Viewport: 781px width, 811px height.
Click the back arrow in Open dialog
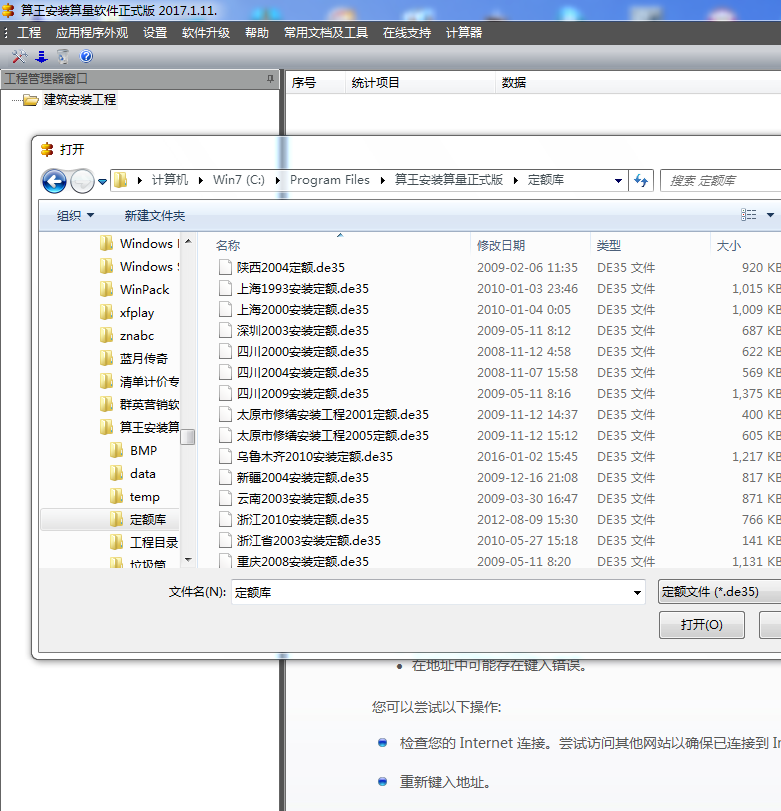click(x=54, y=181)
